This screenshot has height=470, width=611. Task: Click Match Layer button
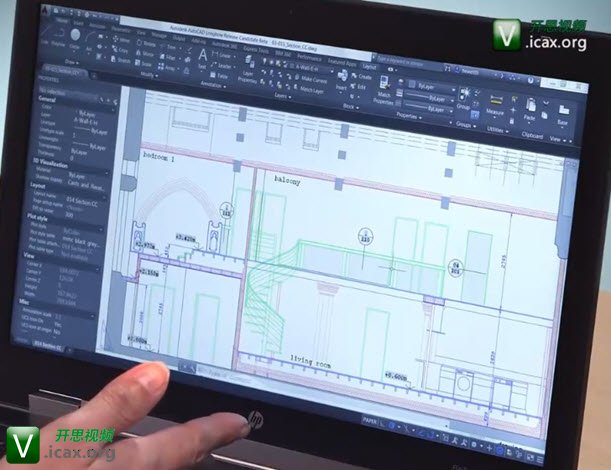(x=308, y=90)
